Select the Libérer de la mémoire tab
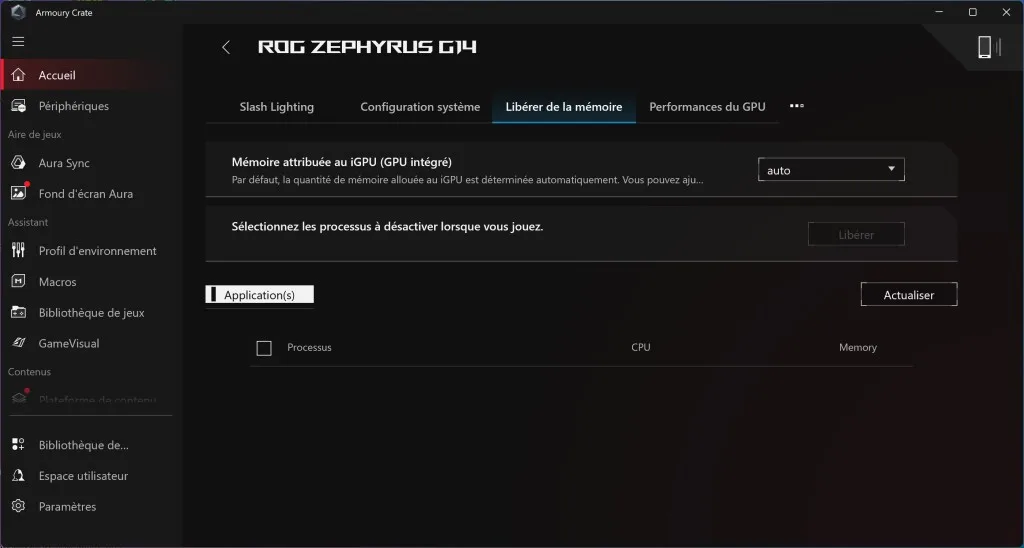Viewport: 1024px width, 548px height. tap(564, 107)
